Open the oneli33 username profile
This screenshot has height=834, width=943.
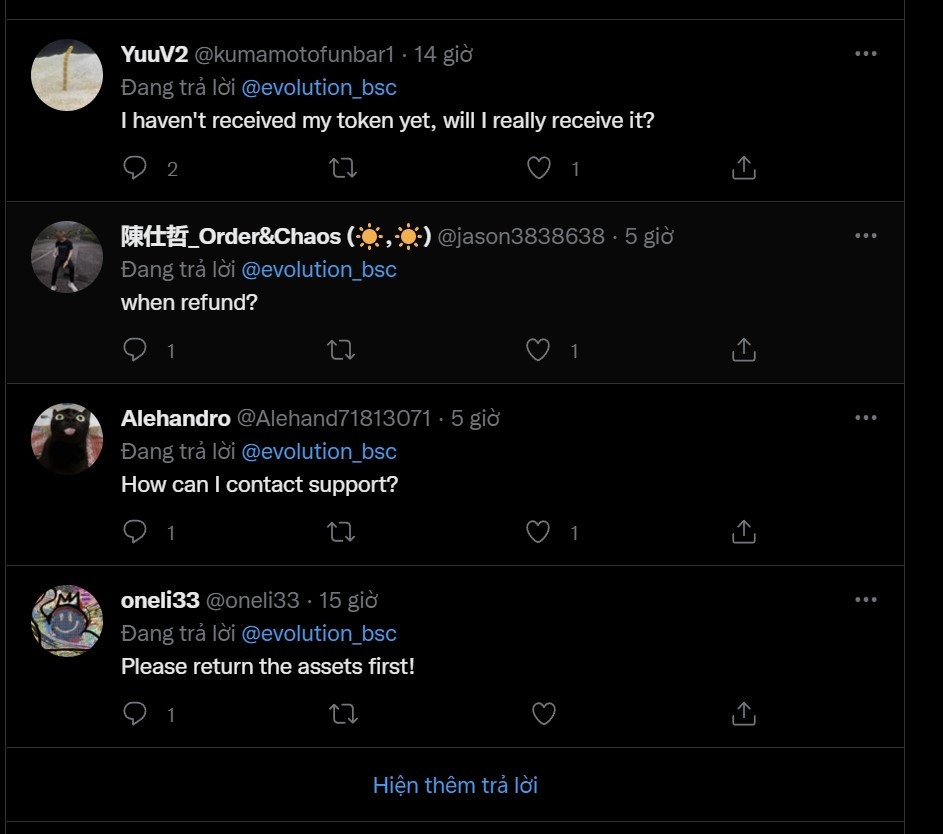point(160,600)
